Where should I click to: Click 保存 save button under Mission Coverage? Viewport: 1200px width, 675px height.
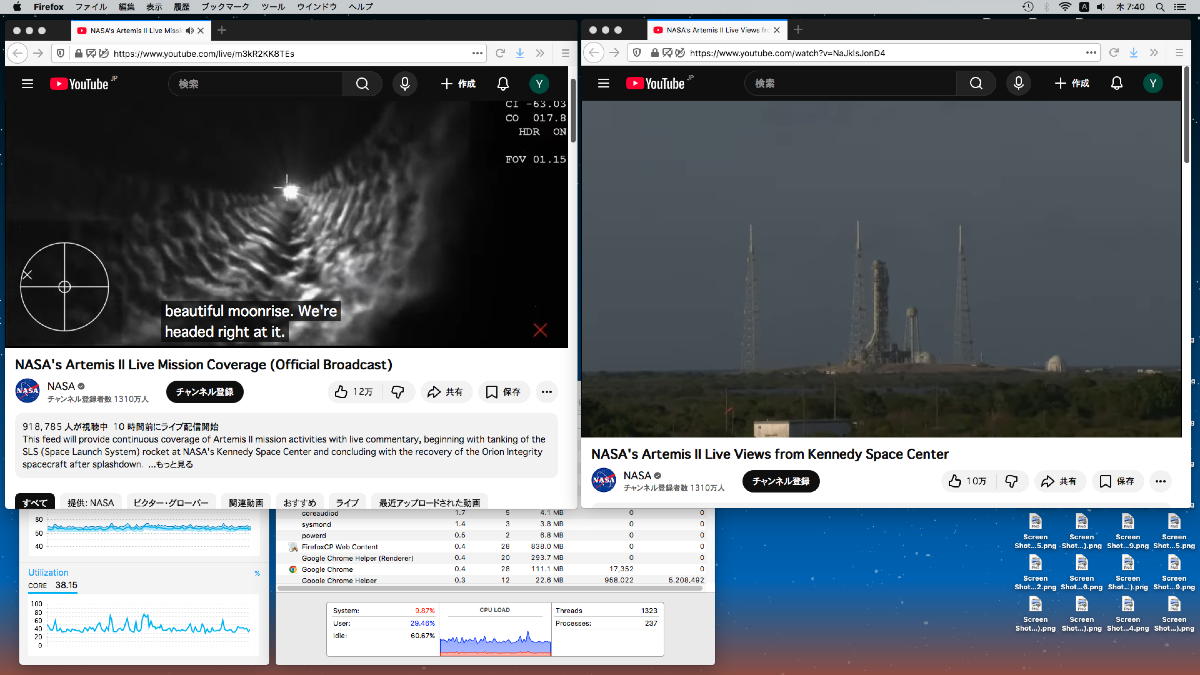click(504, 392)
